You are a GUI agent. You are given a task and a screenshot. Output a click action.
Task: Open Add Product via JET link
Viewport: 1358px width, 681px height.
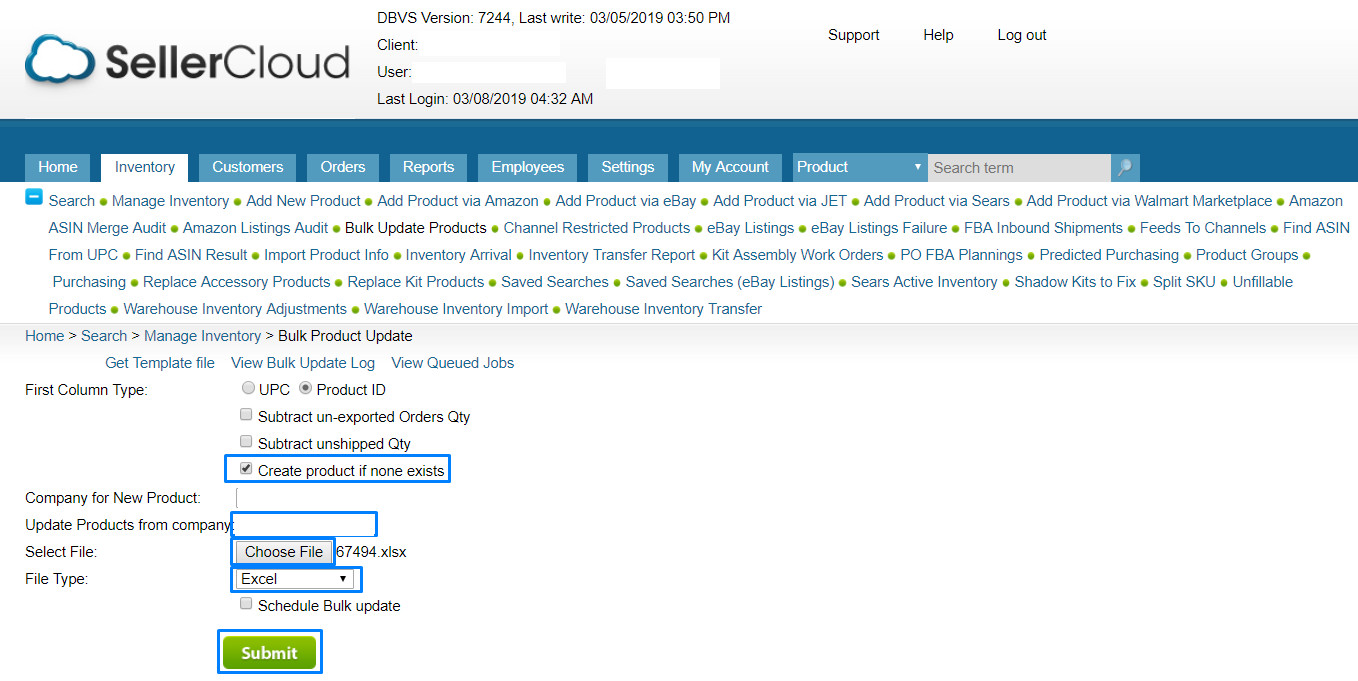click(x=780, y=201)
